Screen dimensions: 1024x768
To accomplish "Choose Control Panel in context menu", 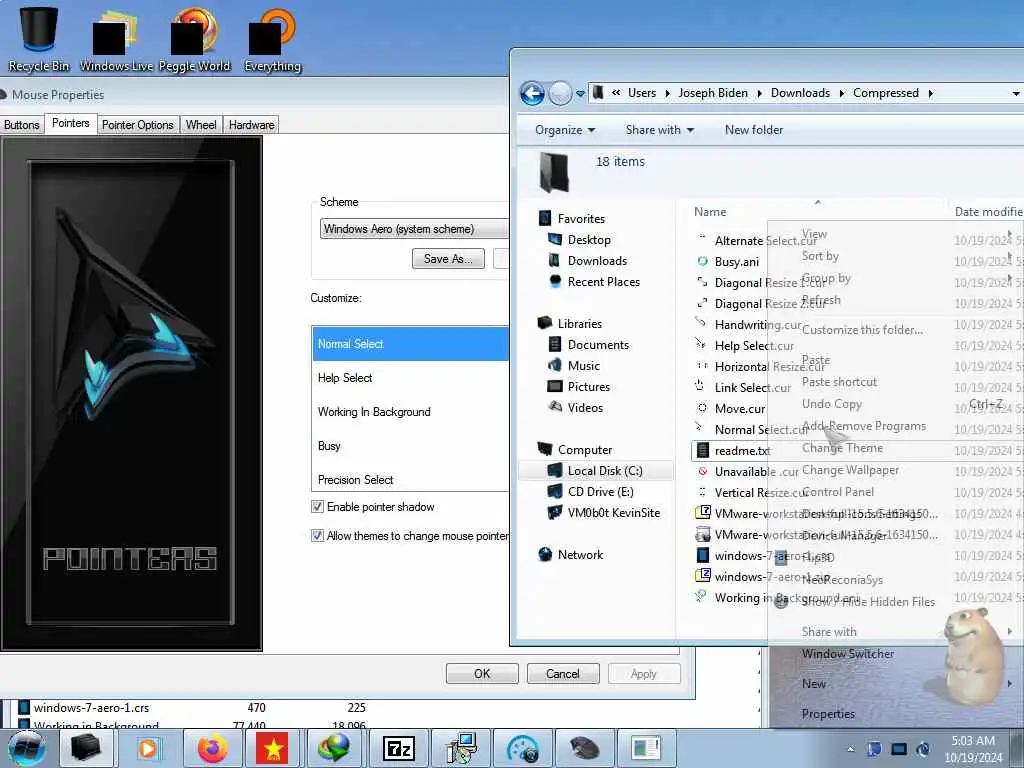I will (x=839, y=492).
